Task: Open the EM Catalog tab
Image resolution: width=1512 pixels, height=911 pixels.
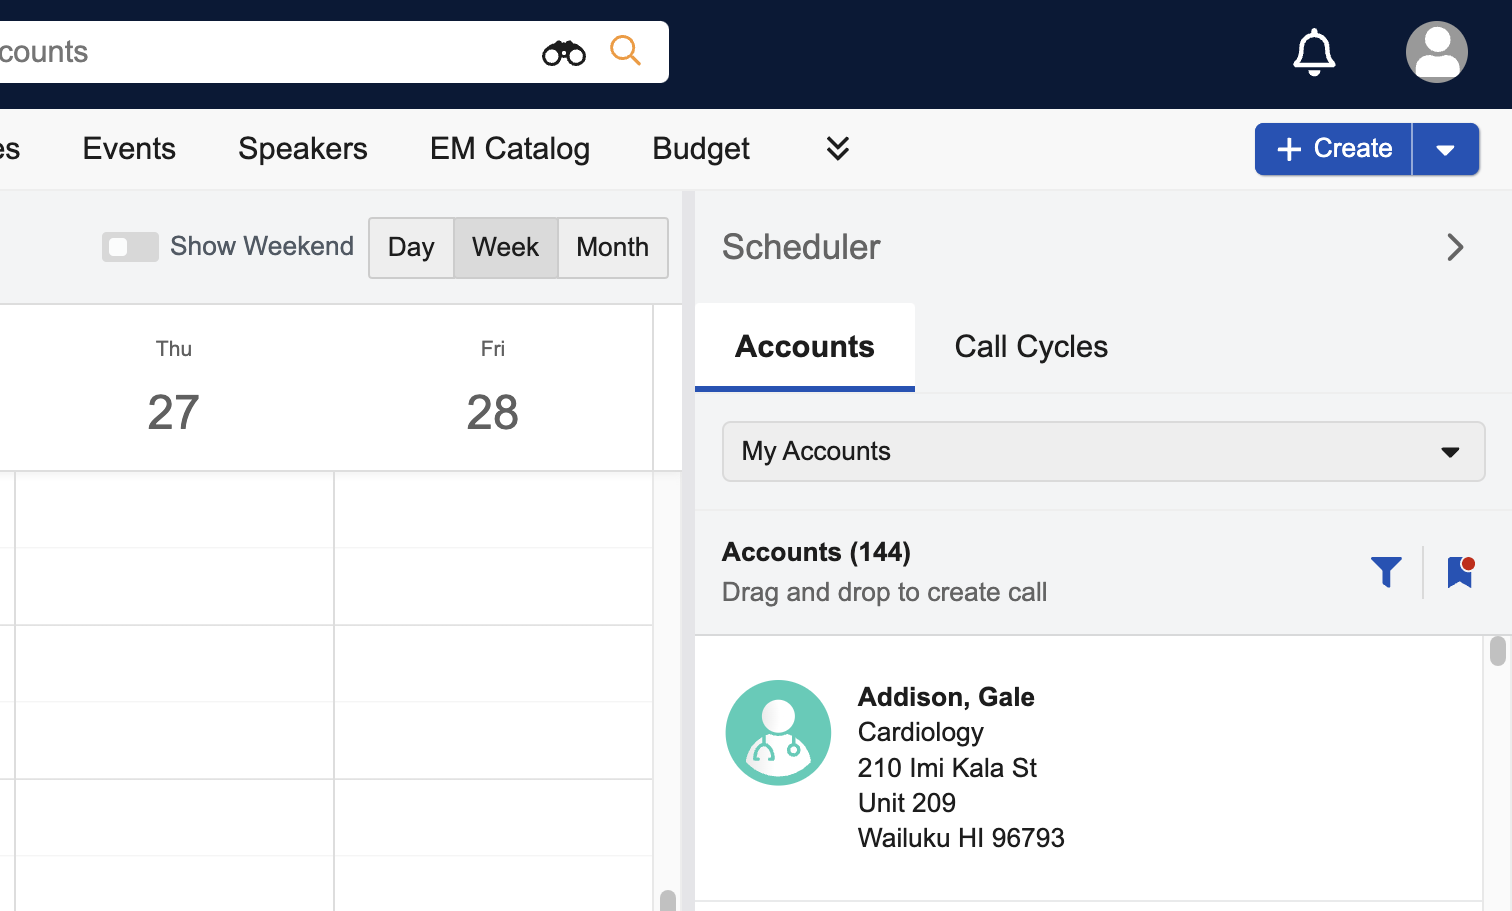Action: pos(510,149)
